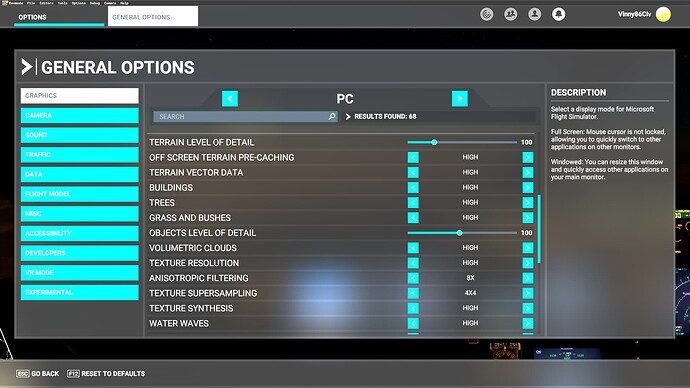The height and width of the screenshot is (388, 690).
Task: Open the Data category
Action: click(x=80, y=174)
